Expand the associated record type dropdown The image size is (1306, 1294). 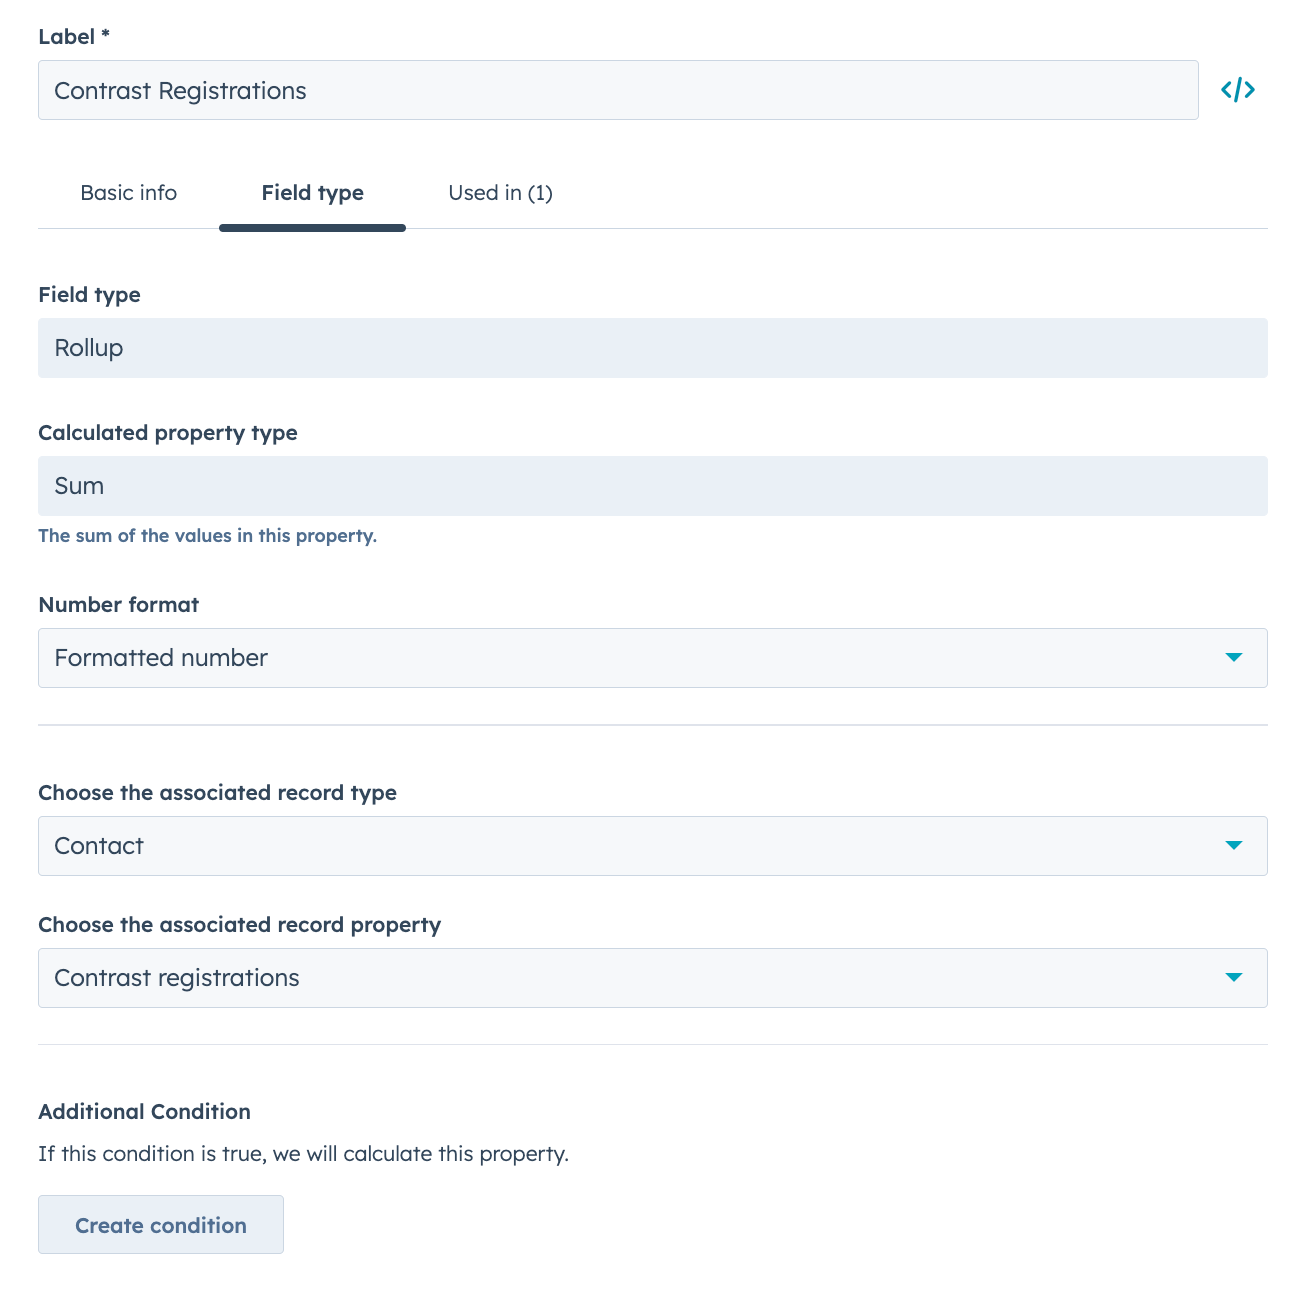[x=1234, y=845]
